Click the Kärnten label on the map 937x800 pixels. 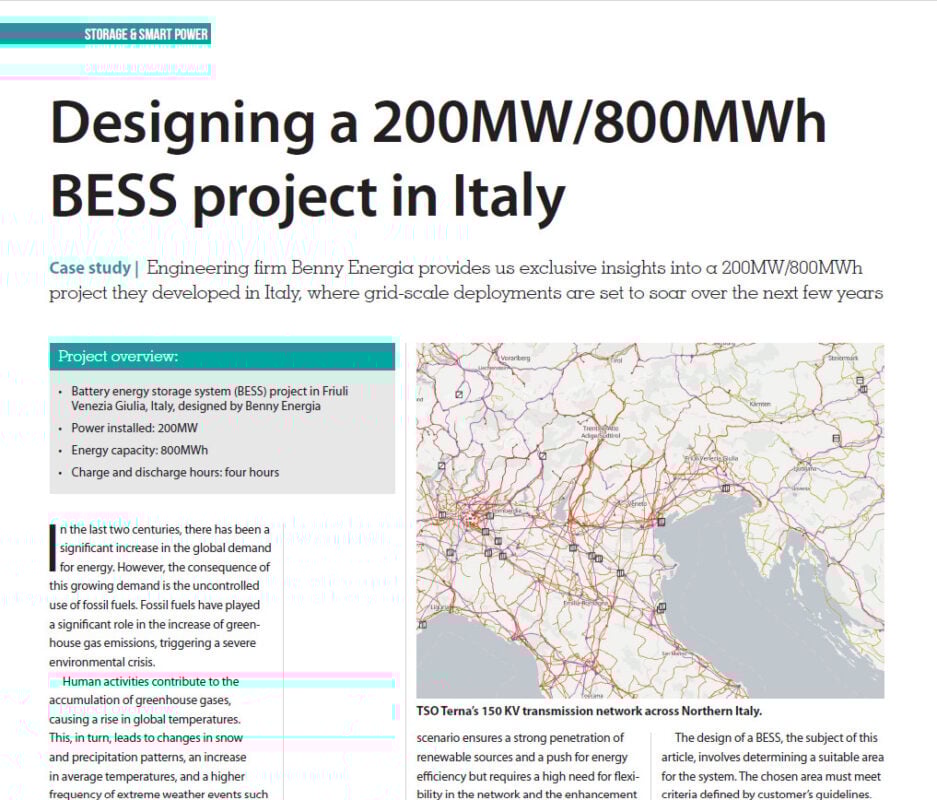point(760,404)
